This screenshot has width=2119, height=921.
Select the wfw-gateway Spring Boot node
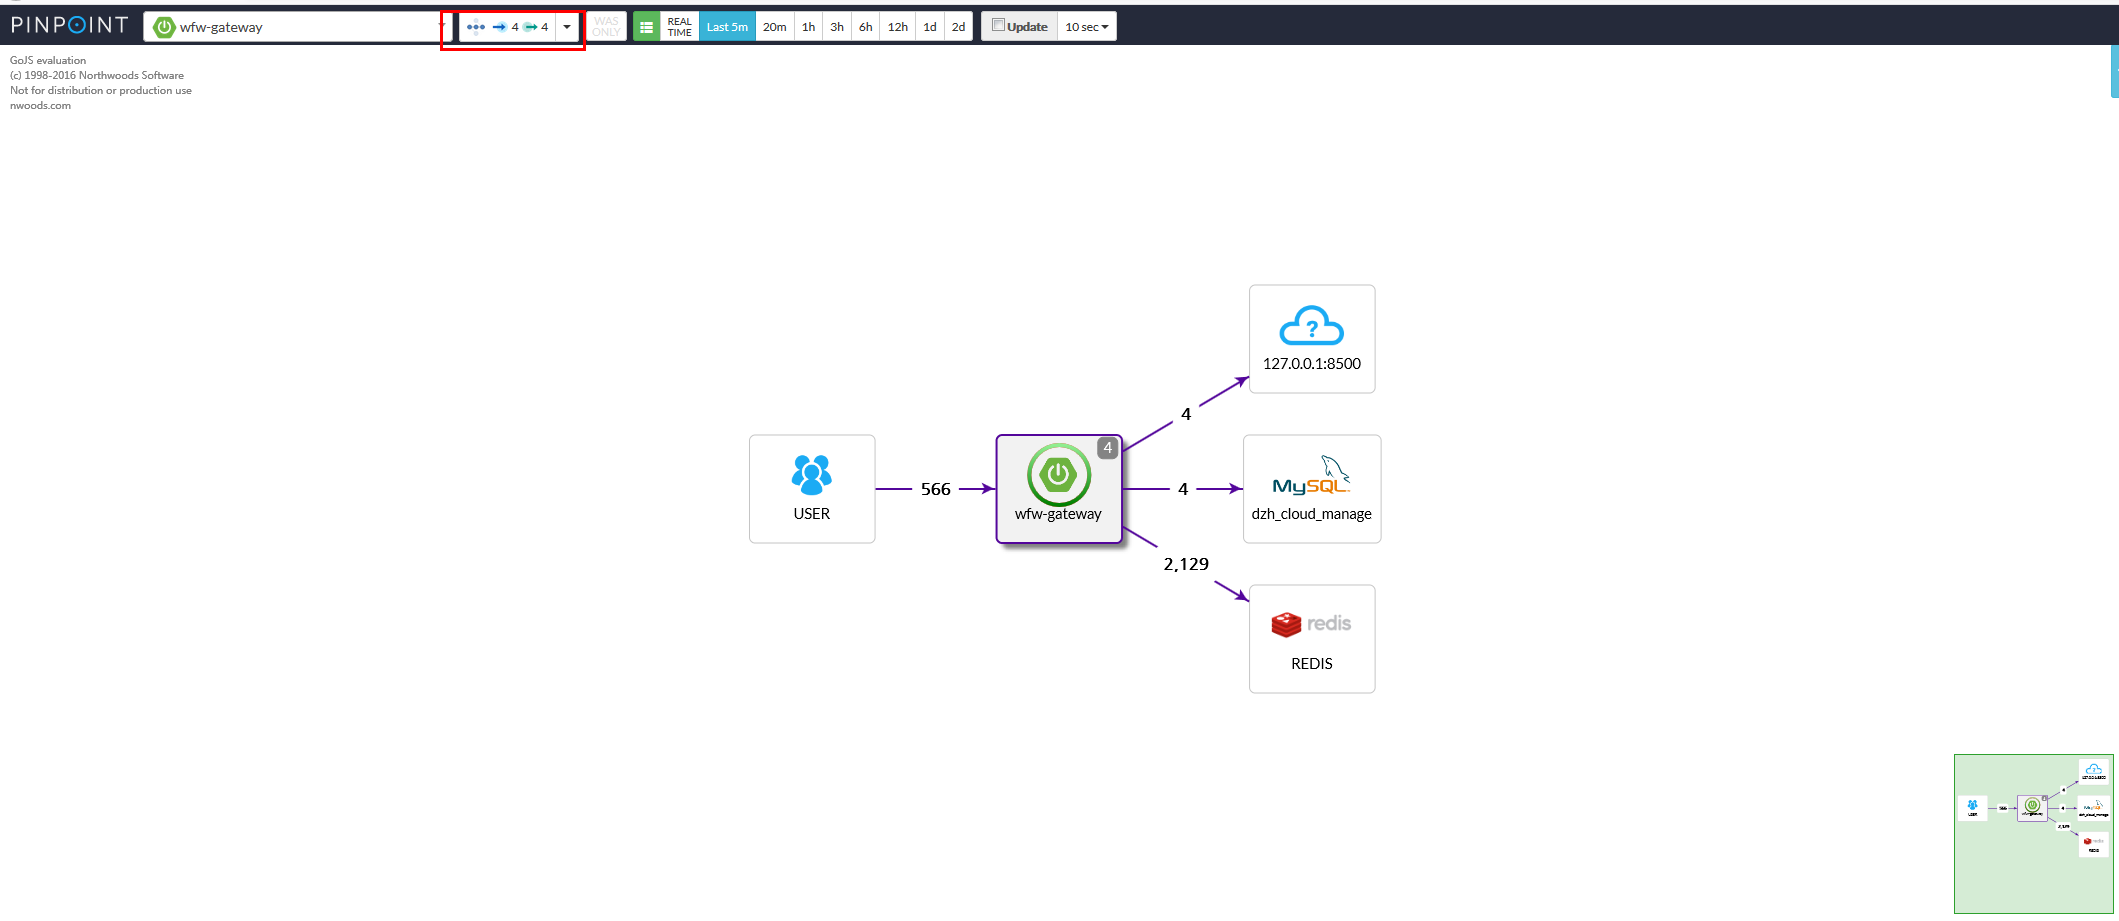click(1059, 489)
